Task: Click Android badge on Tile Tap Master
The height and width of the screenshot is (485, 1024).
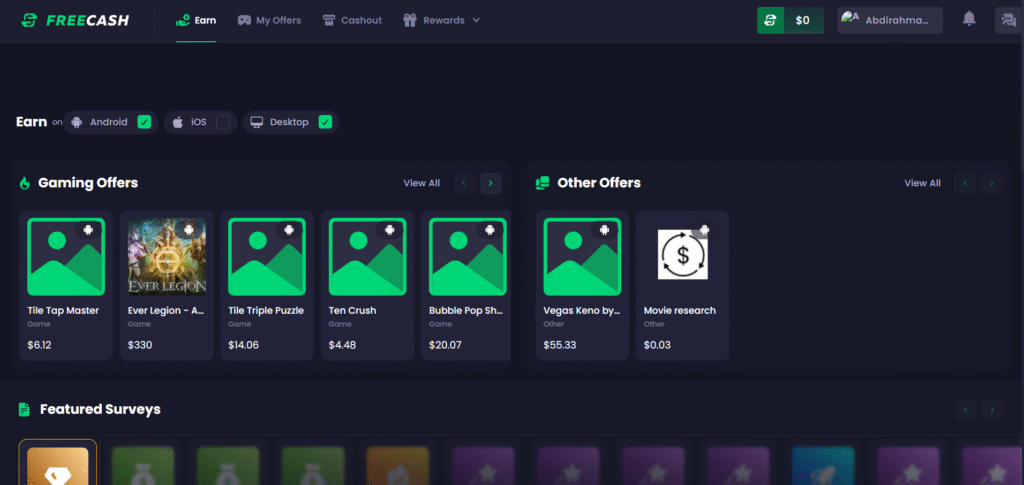Action: (x=89, y=229)
